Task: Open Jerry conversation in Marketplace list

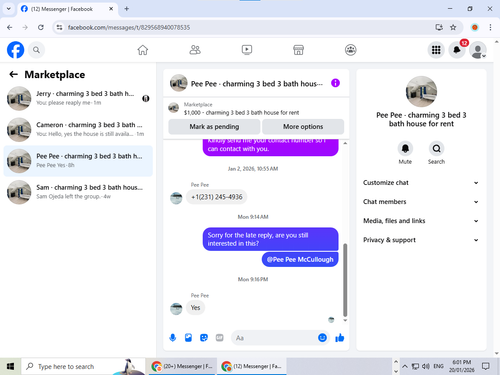Action: coord(78,98)
